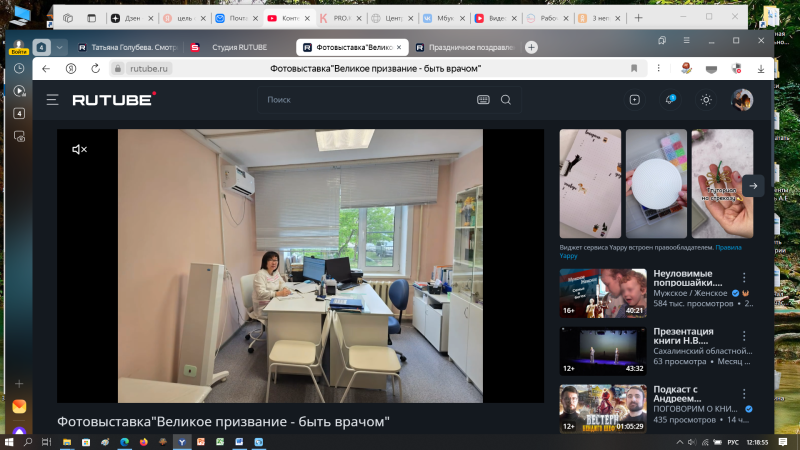Click the rutube.ru domain chip
The width and height of the screenshot is (800, 450).
point(148,69)
